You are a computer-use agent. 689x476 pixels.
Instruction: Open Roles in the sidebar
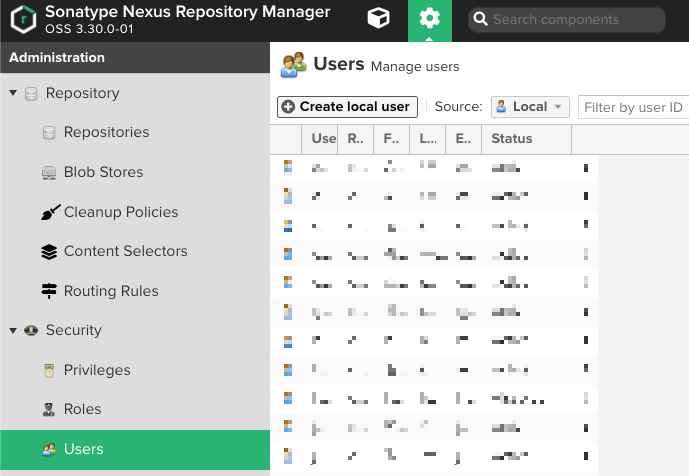click(x=83, y=409)
